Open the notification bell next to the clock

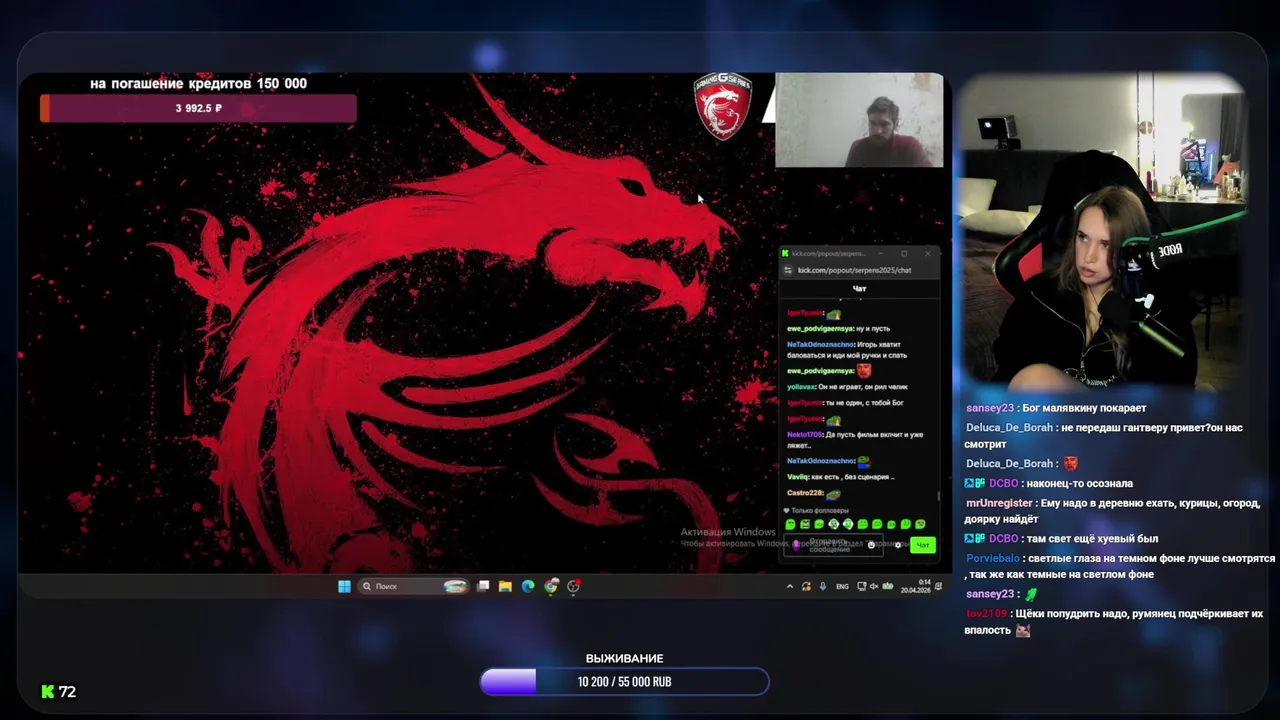coord(937,586)
